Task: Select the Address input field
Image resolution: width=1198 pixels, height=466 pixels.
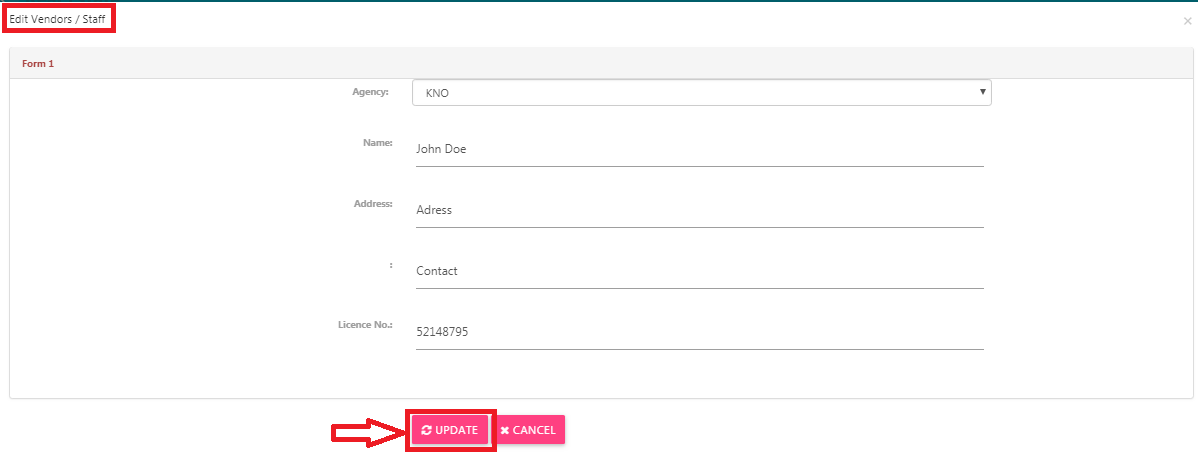Action: [699, 210]
